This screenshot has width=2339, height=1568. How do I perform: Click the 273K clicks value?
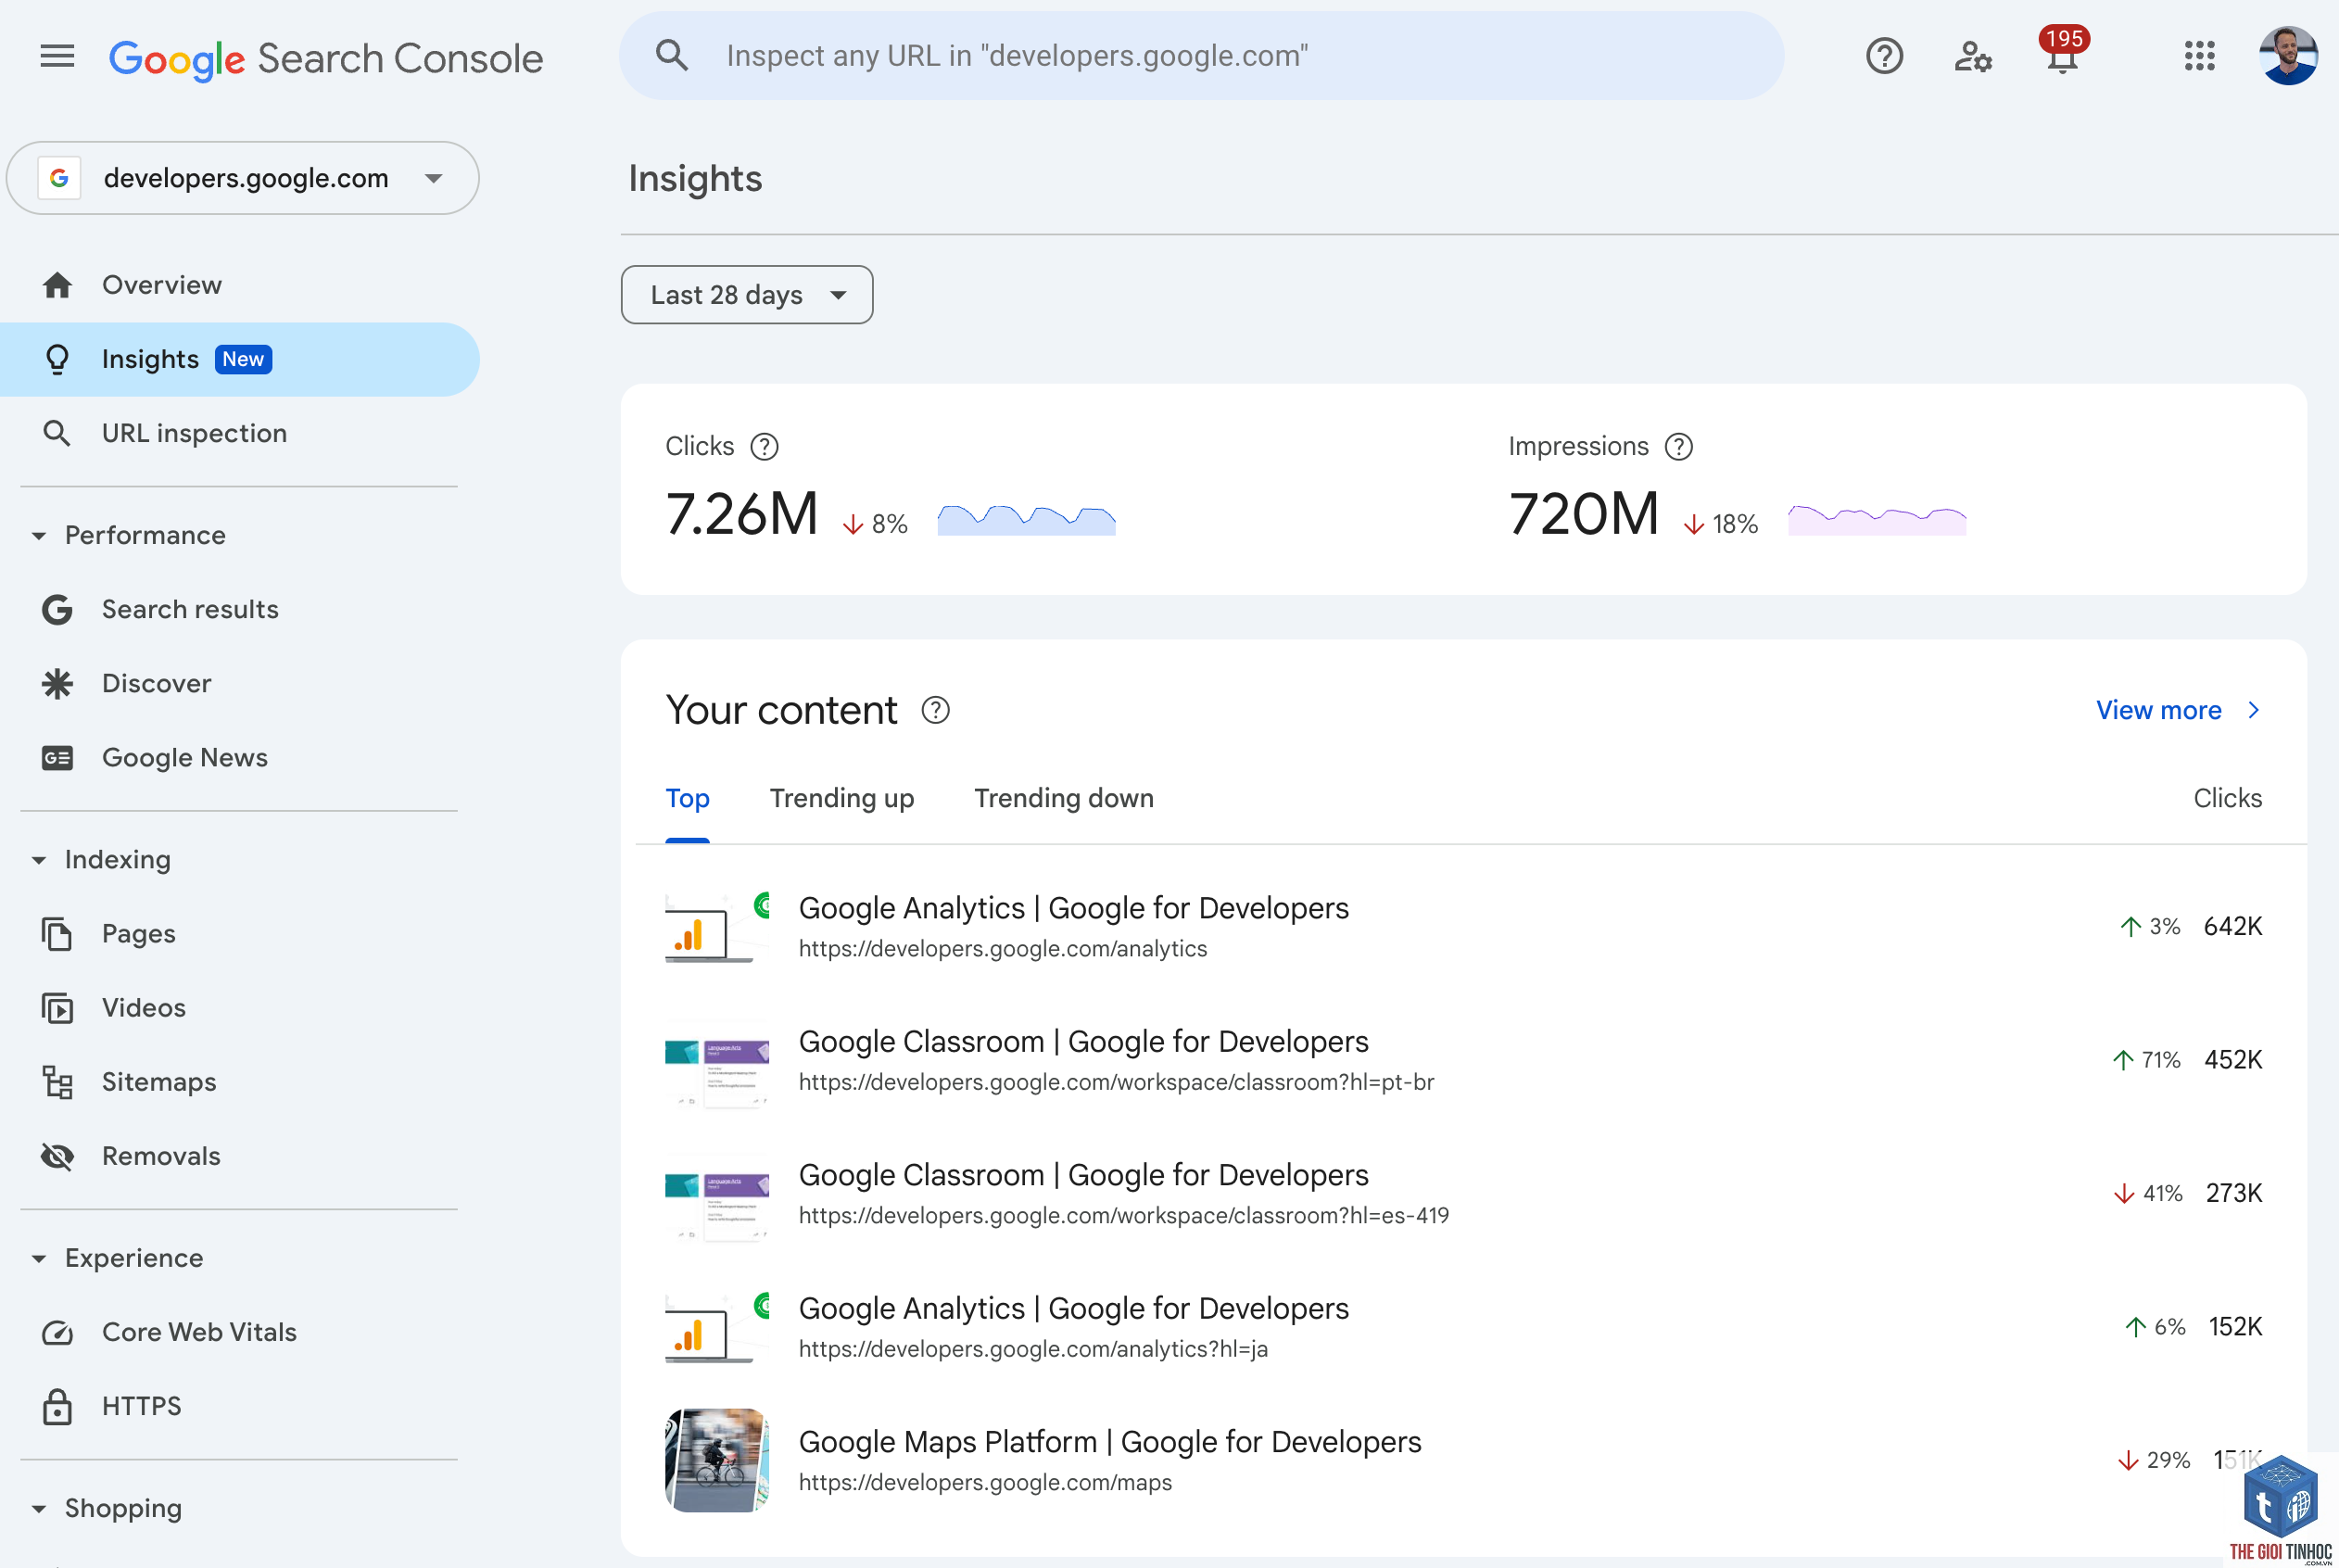(2234, 1193)
